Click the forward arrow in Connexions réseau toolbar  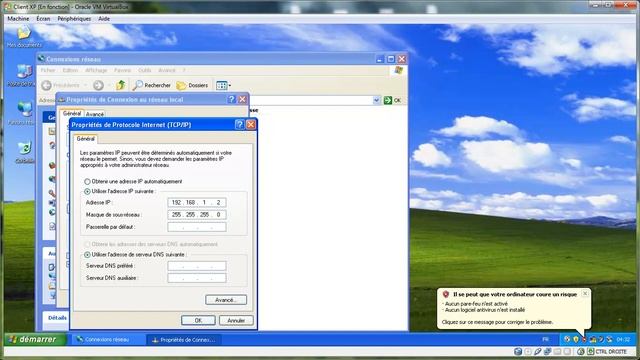98,85
